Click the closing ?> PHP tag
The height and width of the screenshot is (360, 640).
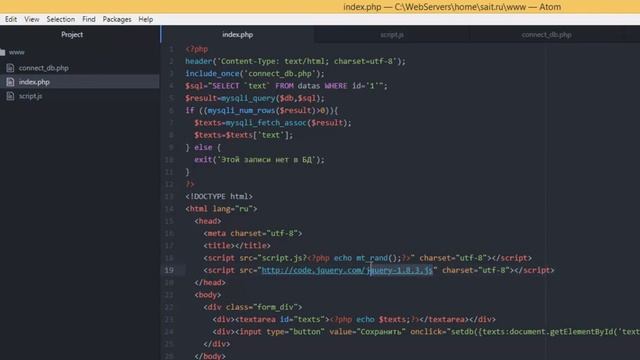click(190, 184)
